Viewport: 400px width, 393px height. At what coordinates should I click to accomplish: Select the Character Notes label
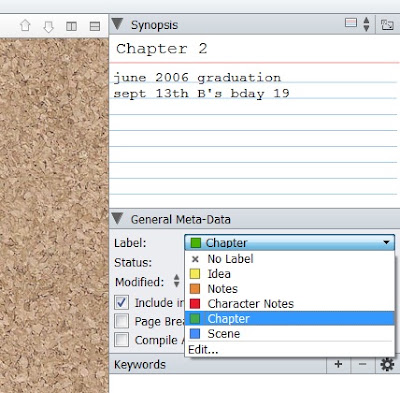pyautogui.click(x=289, y=304)
